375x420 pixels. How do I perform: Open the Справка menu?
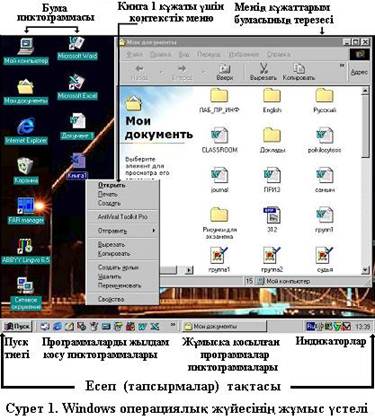(278, 54)
